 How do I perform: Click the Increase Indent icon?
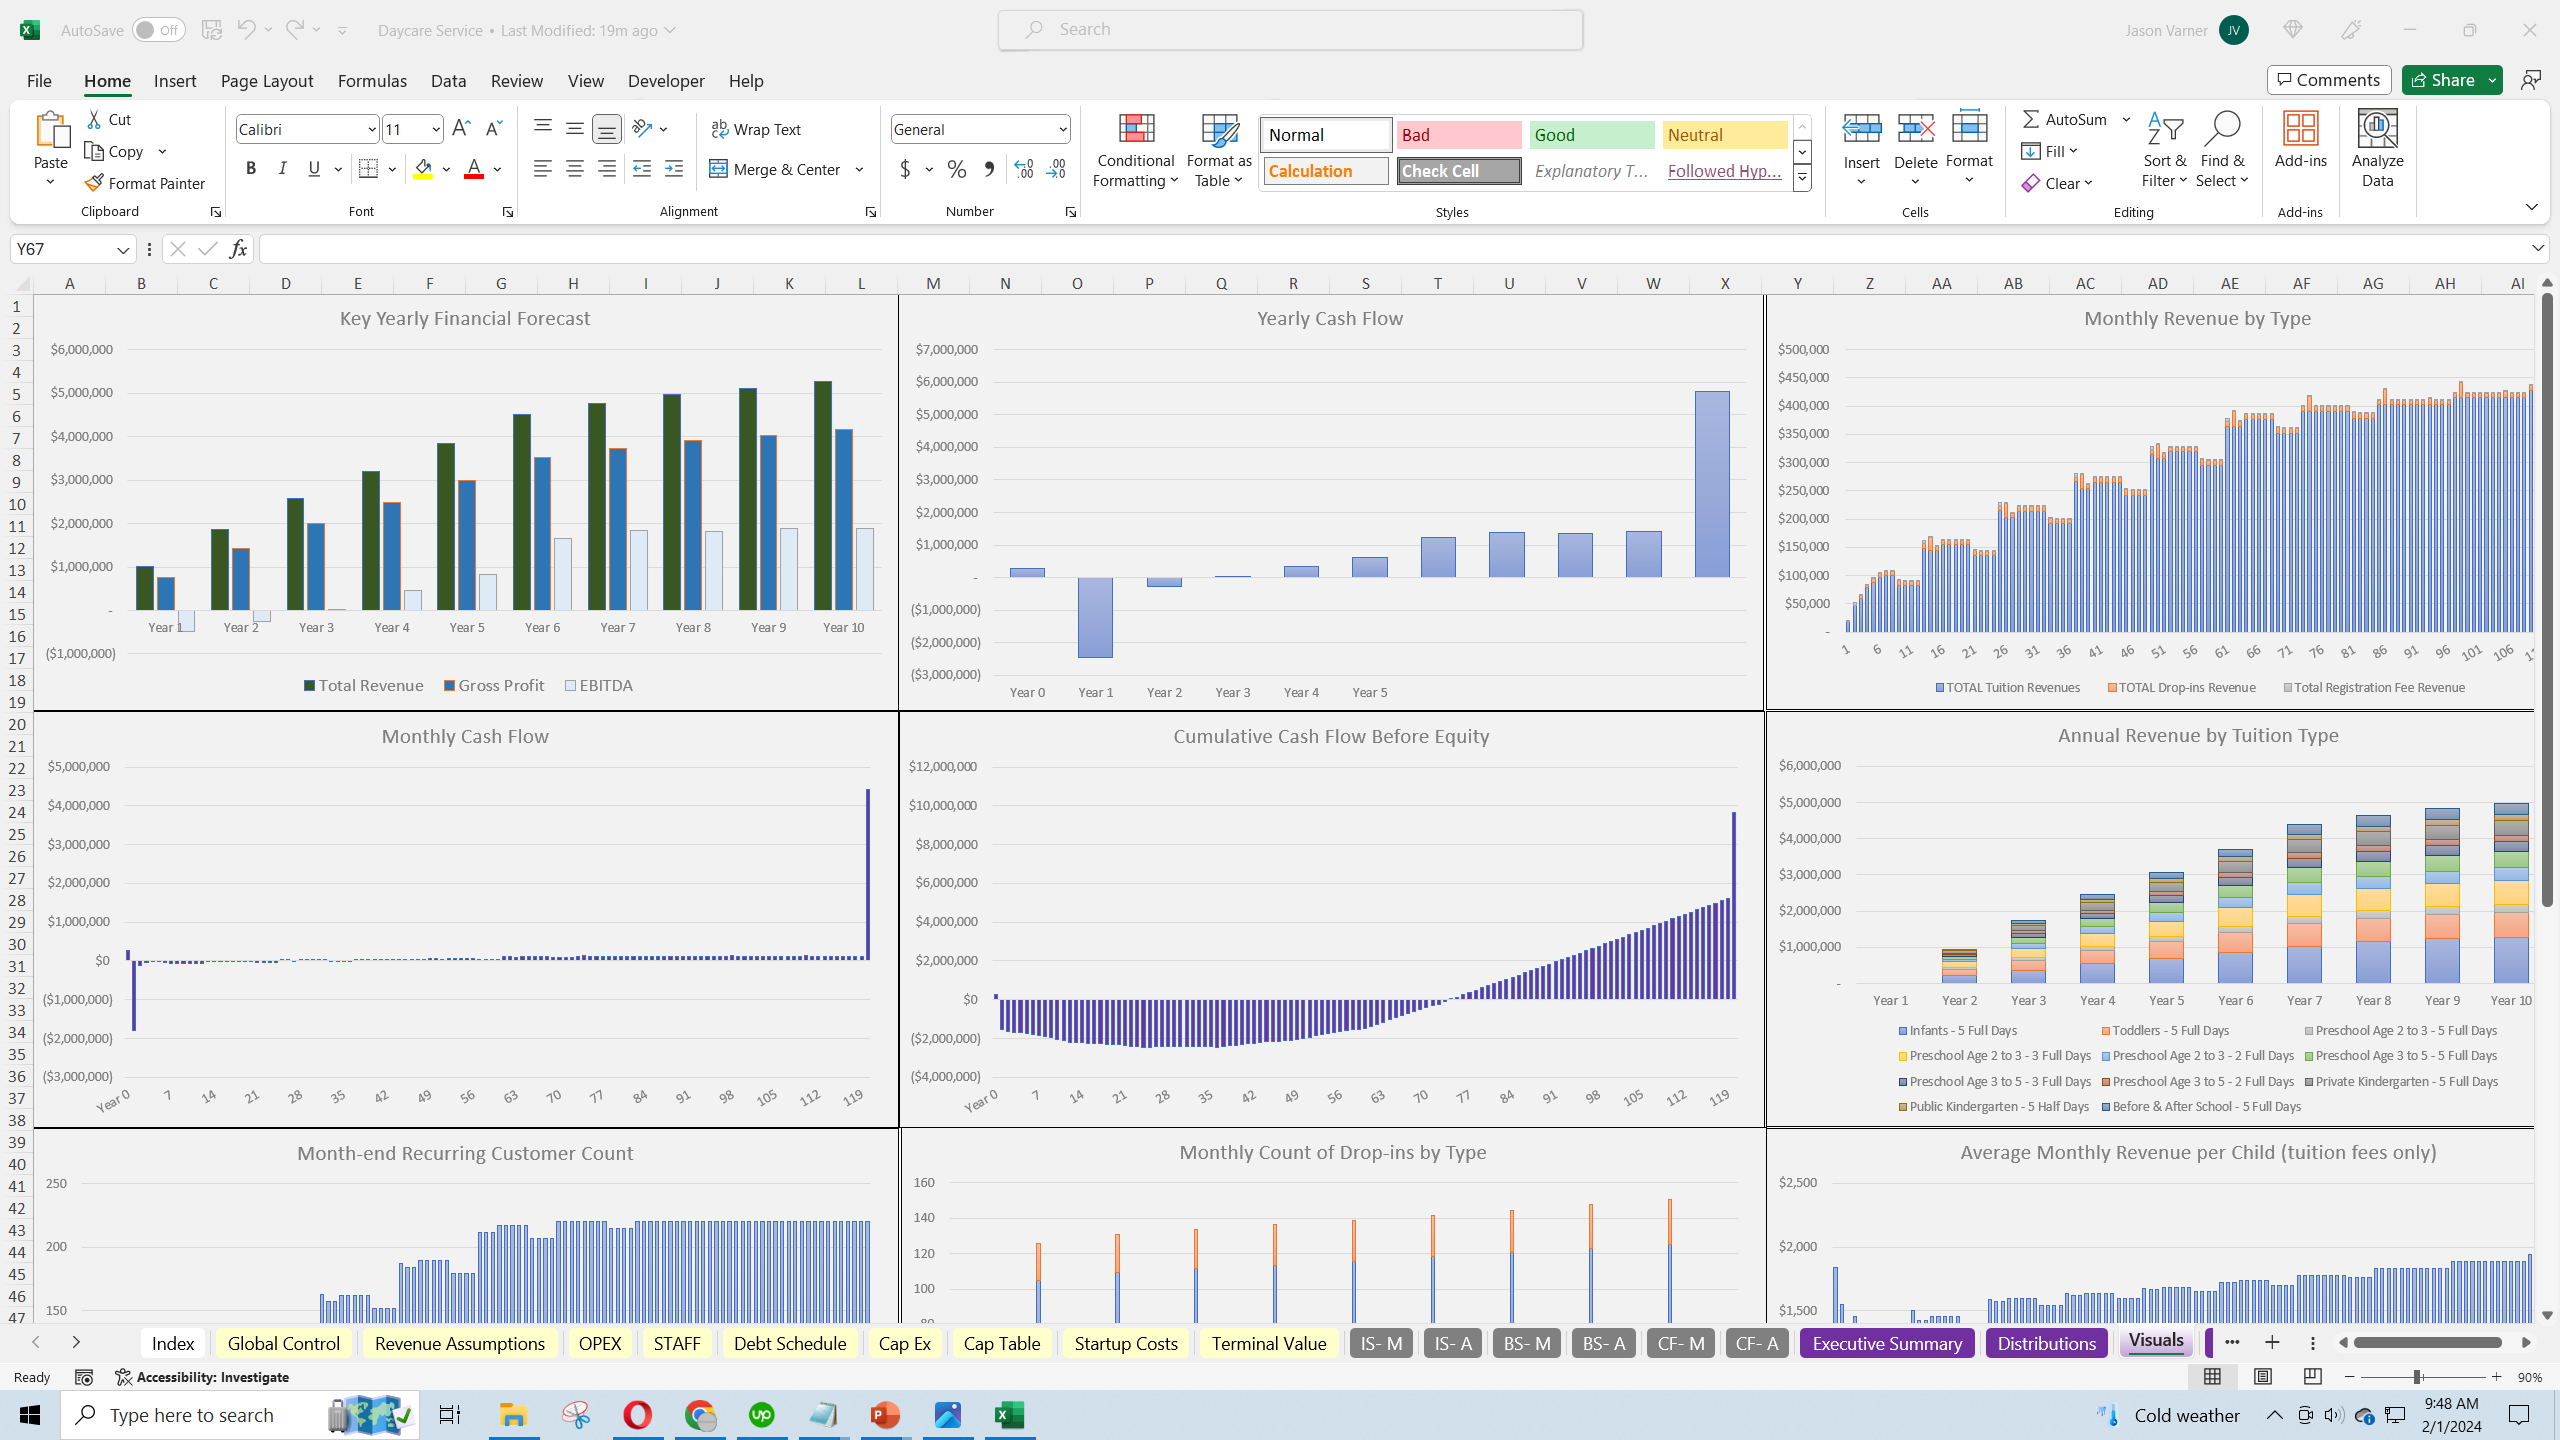pyautogui.click(x=674, y=169)
